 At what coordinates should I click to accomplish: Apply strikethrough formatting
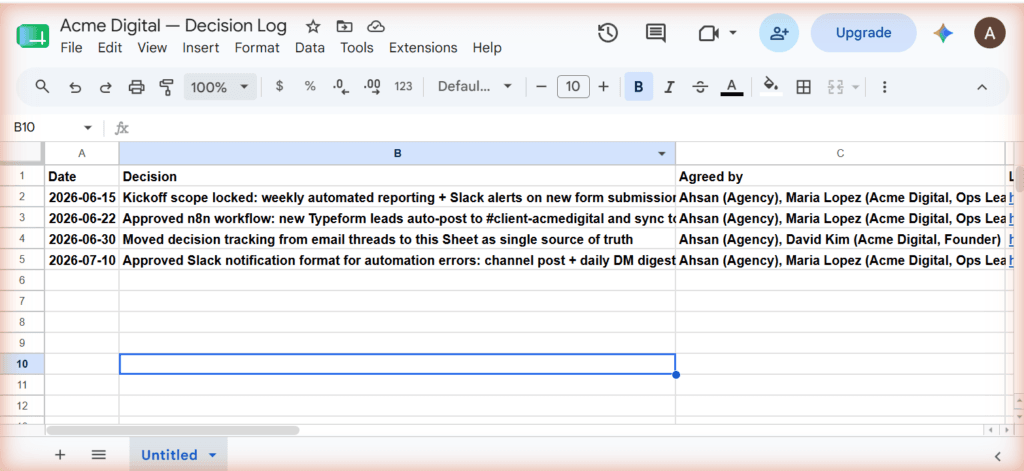coord(701,87)
